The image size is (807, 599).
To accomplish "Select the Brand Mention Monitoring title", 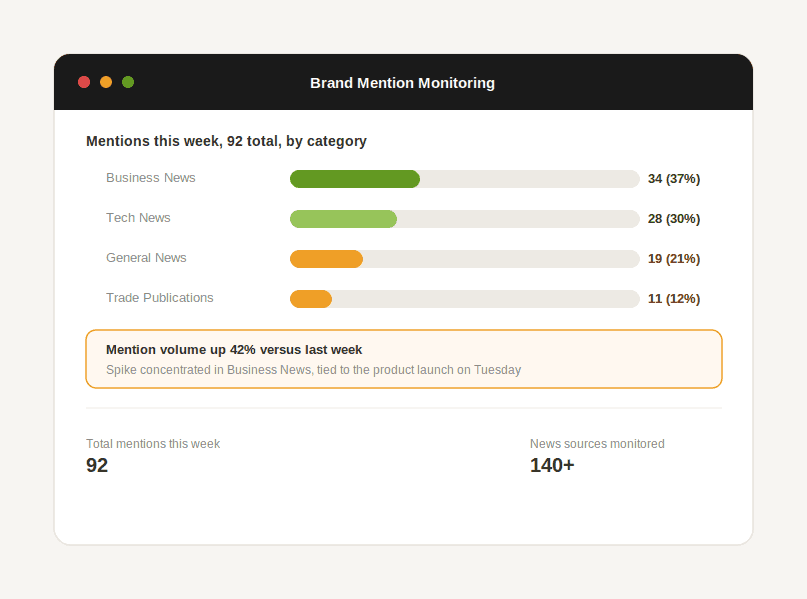I will click(402, 83).
